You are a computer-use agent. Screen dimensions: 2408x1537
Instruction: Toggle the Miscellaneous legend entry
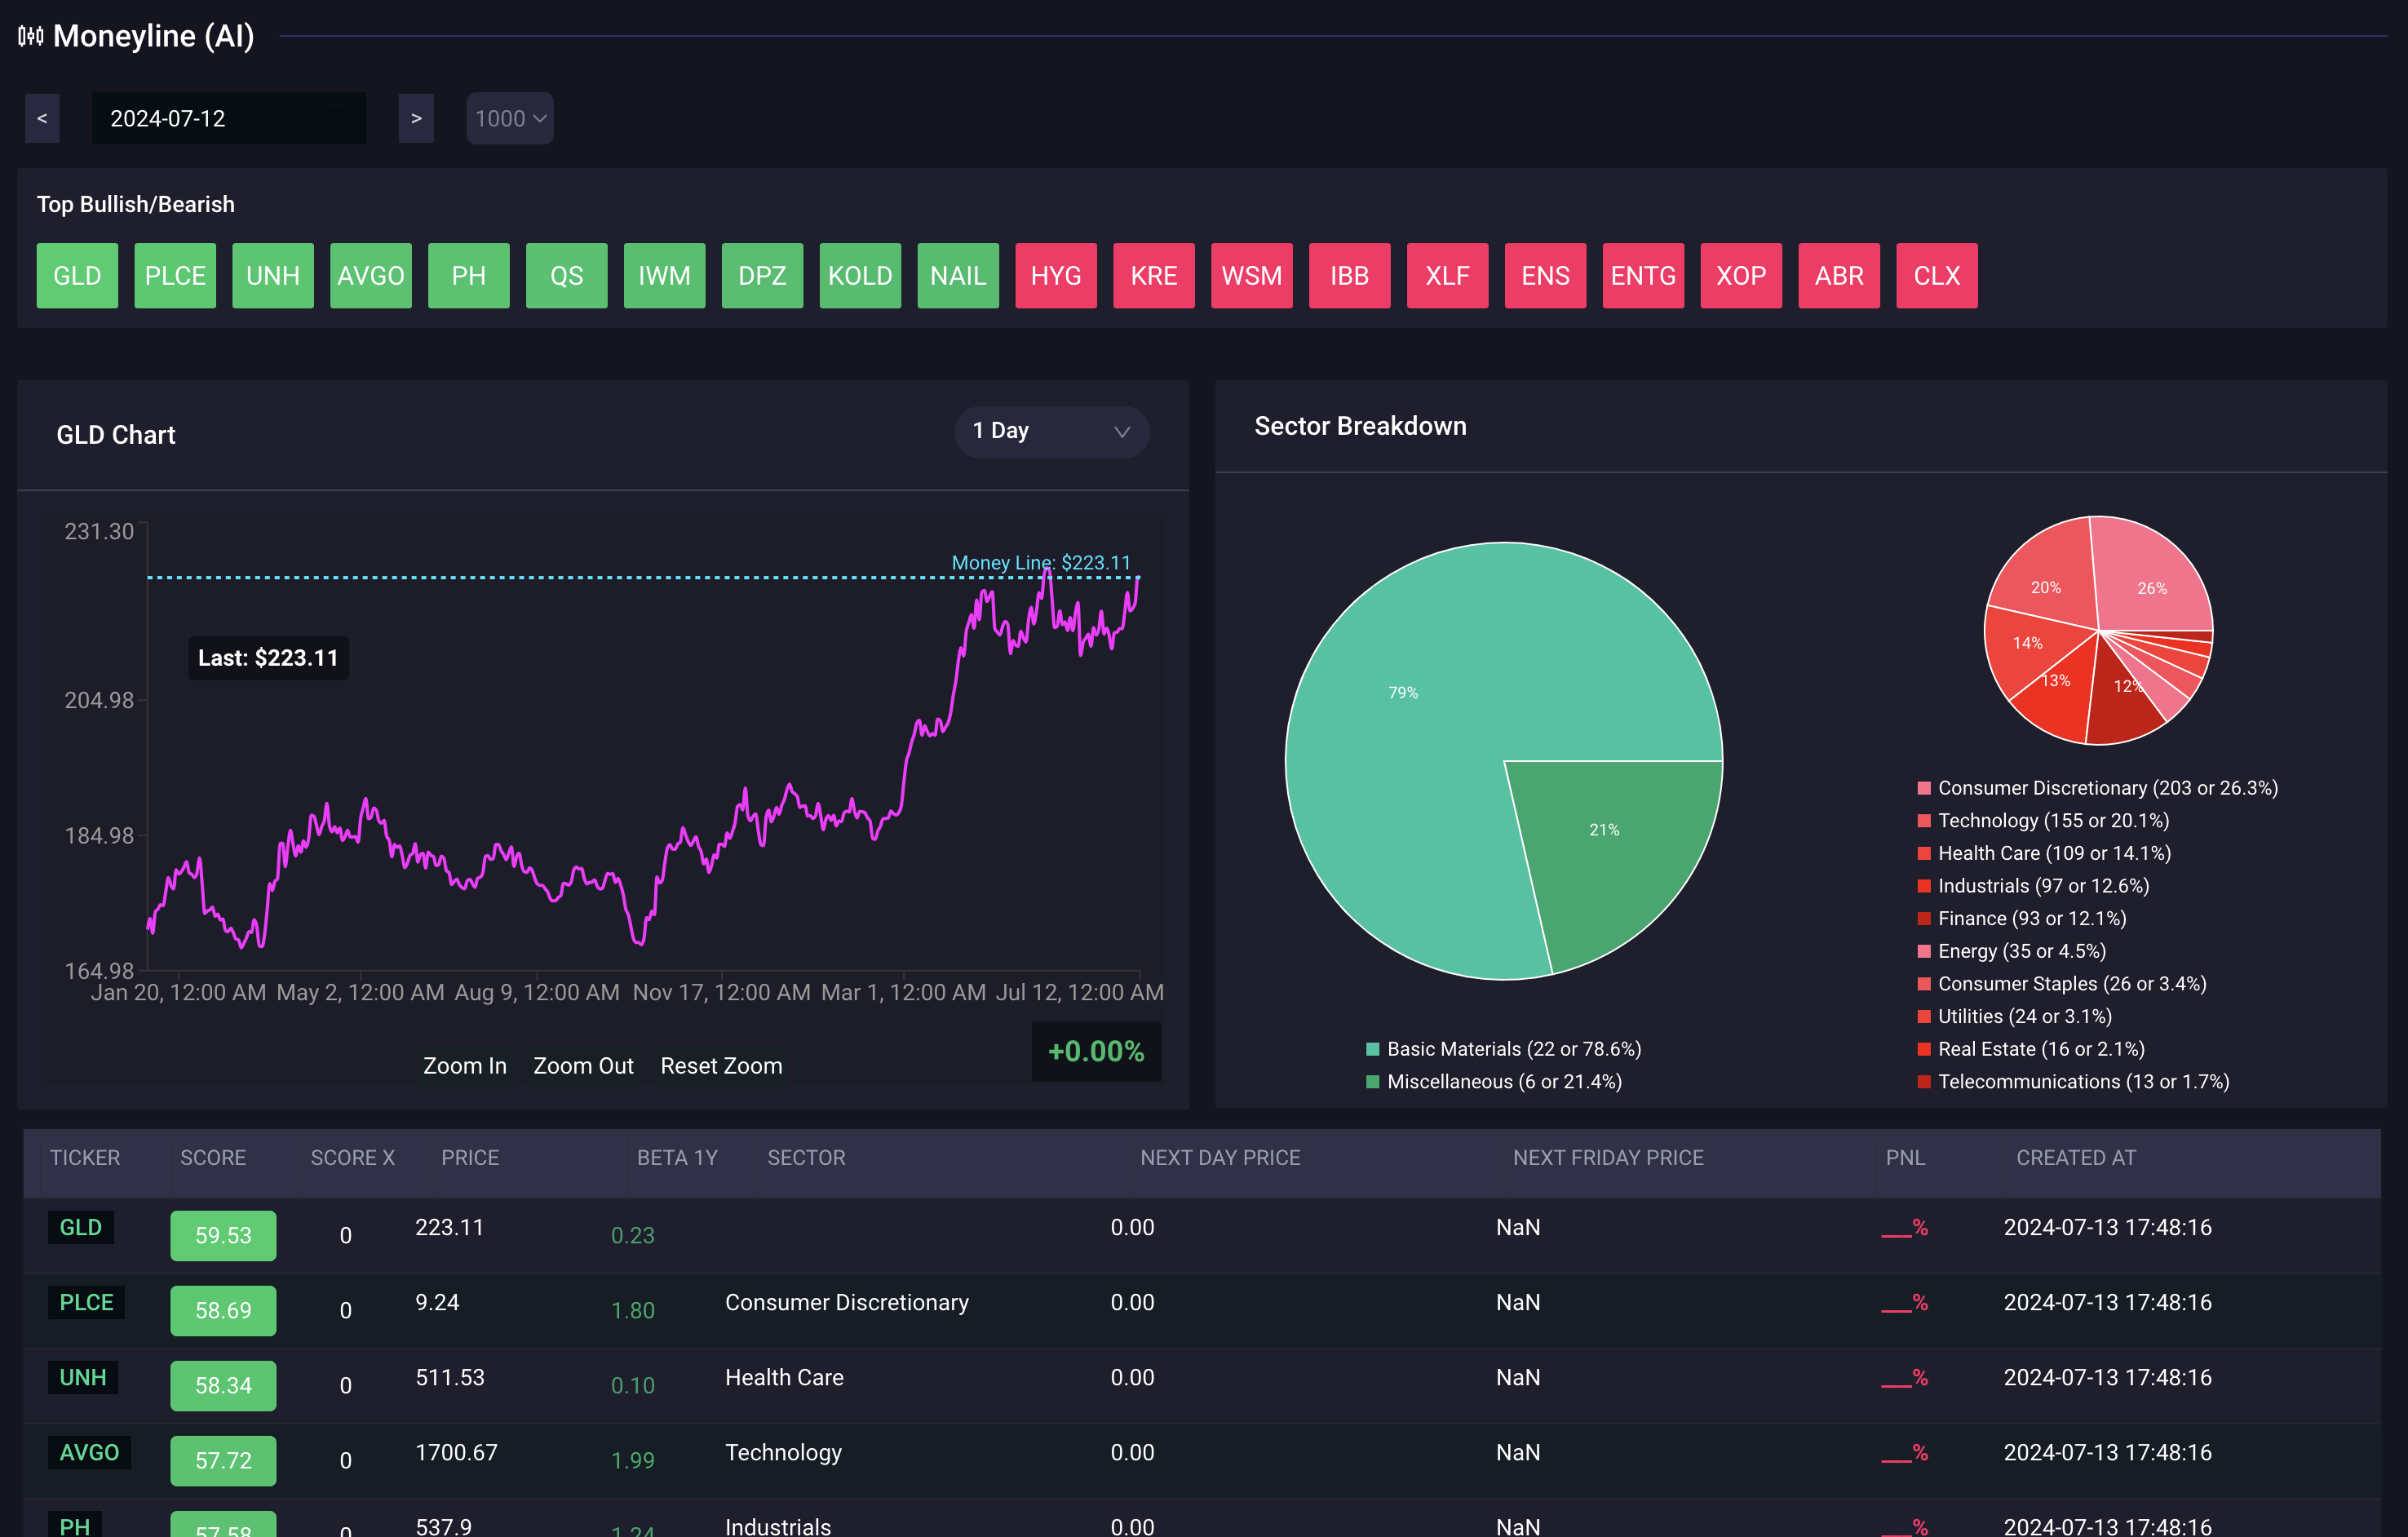tap(1496, 1081)
